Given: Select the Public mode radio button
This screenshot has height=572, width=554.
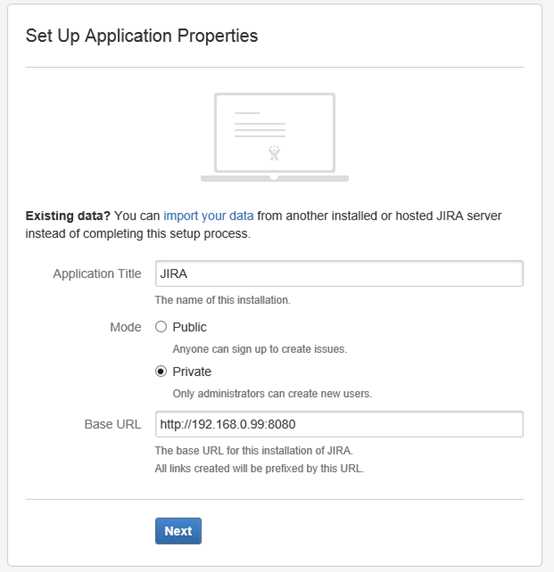Looking at the screenshot, I should click(x=161, y=326).
